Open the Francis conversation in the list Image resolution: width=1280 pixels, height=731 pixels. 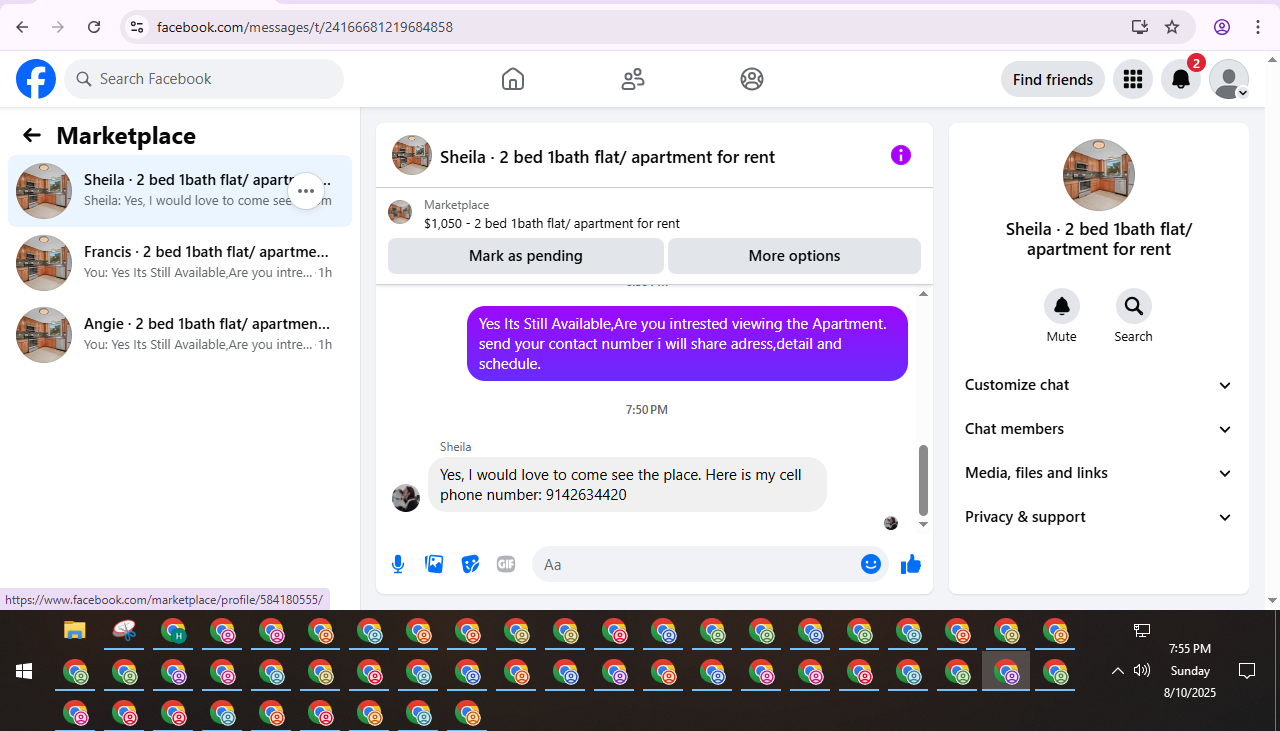tap(180, 263)
